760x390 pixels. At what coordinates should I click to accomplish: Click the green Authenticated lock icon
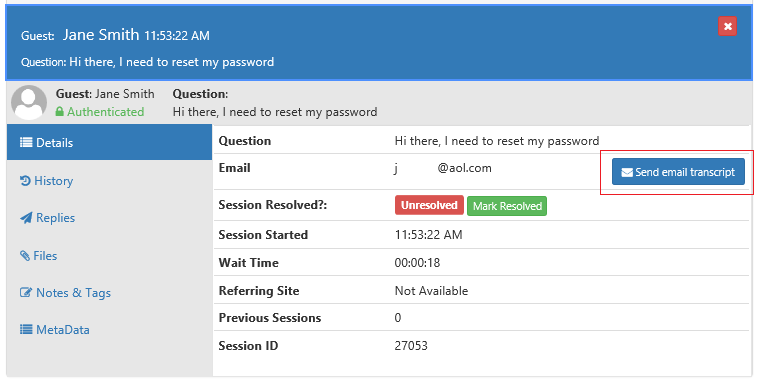pos(60,112)
